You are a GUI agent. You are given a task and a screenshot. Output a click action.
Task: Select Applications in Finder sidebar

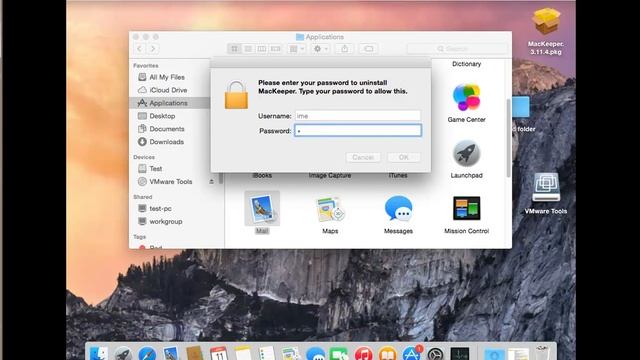click(x=169, y=103)
